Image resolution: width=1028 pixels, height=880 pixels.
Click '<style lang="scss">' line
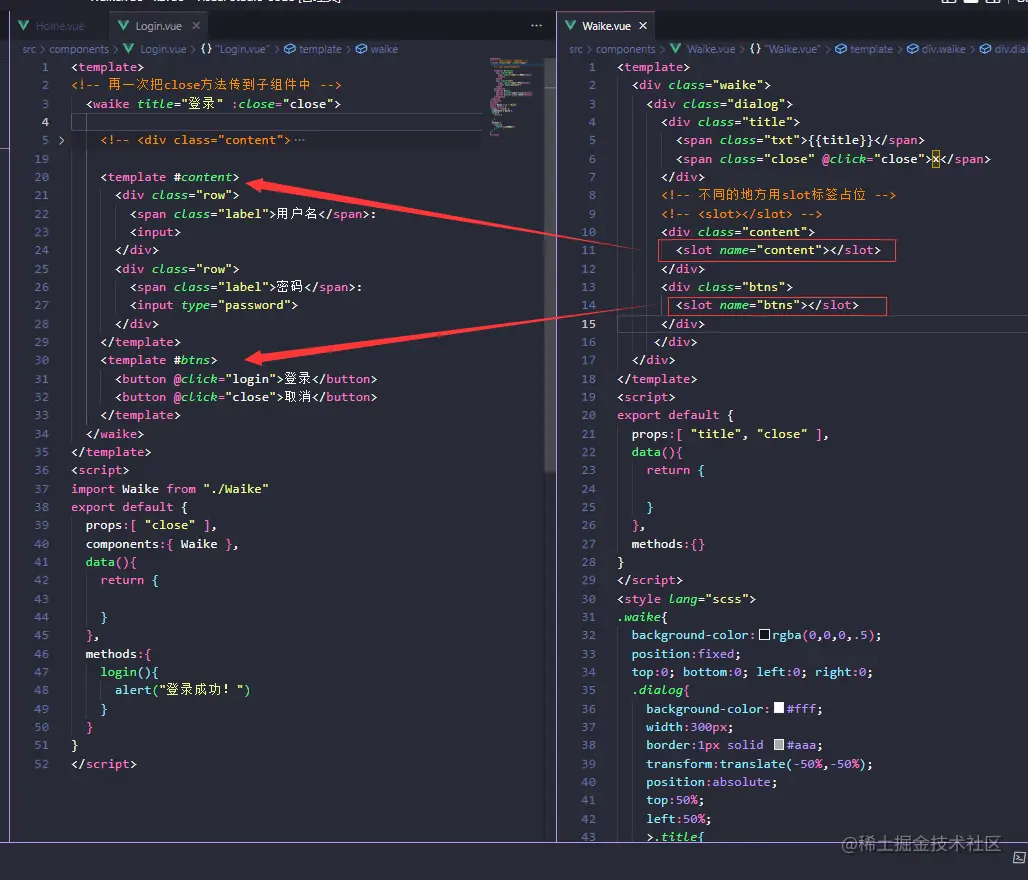686,599
